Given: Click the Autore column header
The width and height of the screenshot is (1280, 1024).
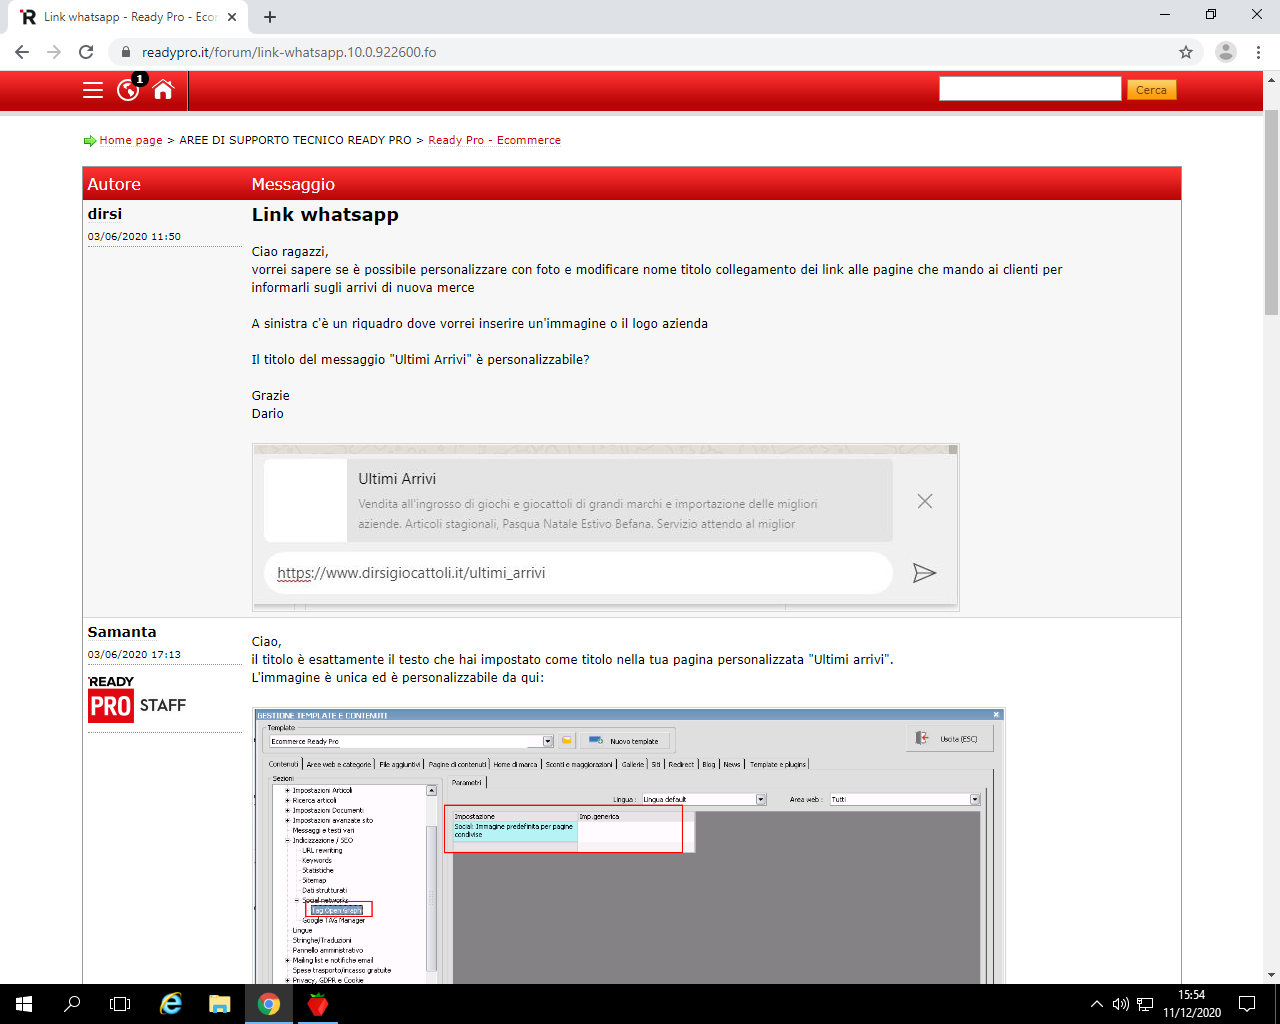Looking at the screenshot, I should coord(114,184).
